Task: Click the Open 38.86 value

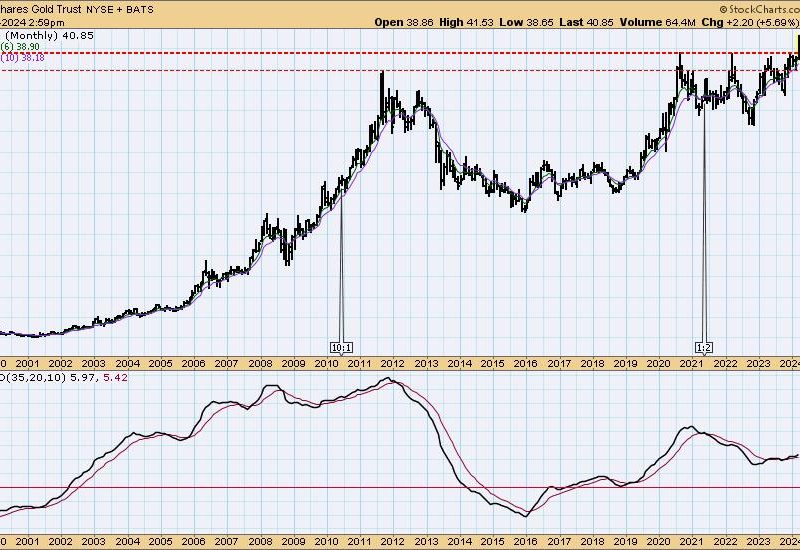Action: [x=403, y=22]
